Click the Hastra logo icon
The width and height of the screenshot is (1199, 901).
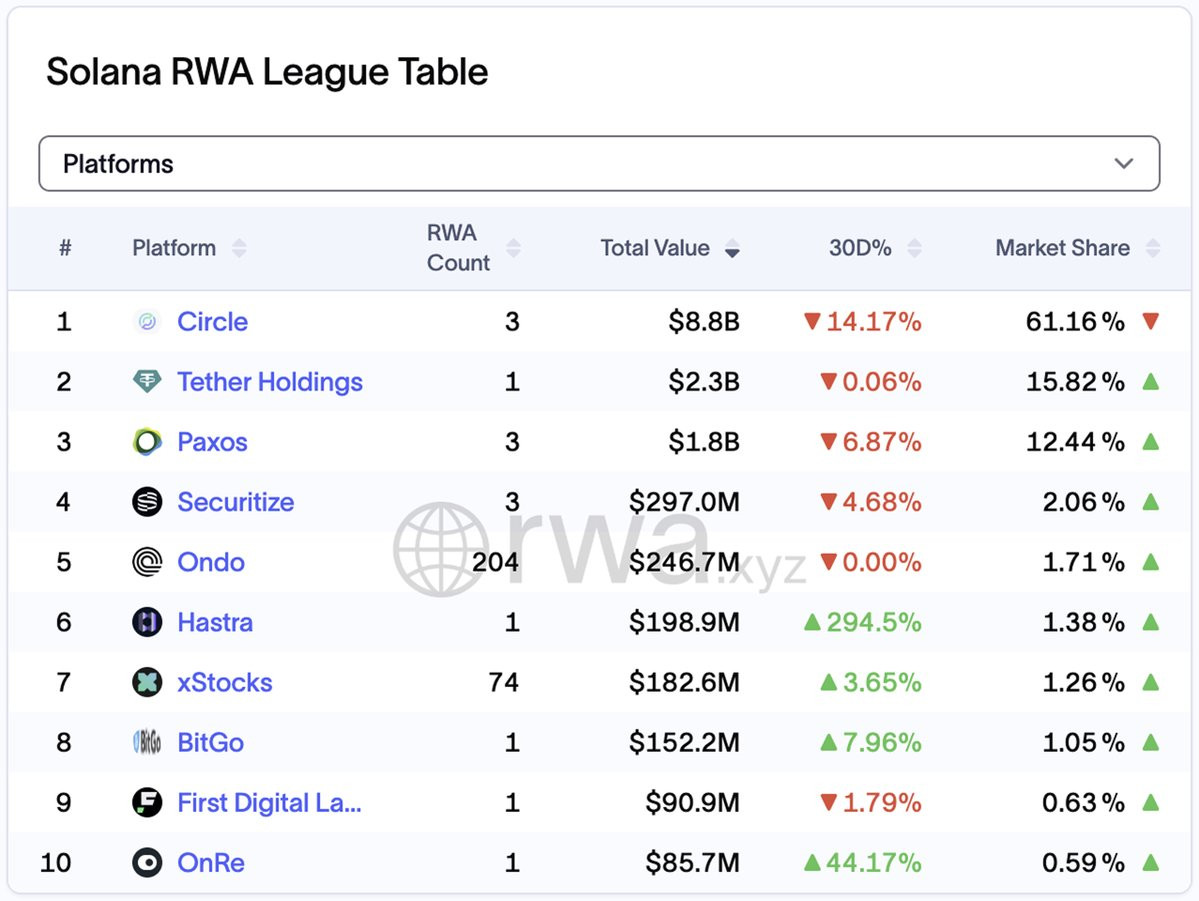click(147, 622)
